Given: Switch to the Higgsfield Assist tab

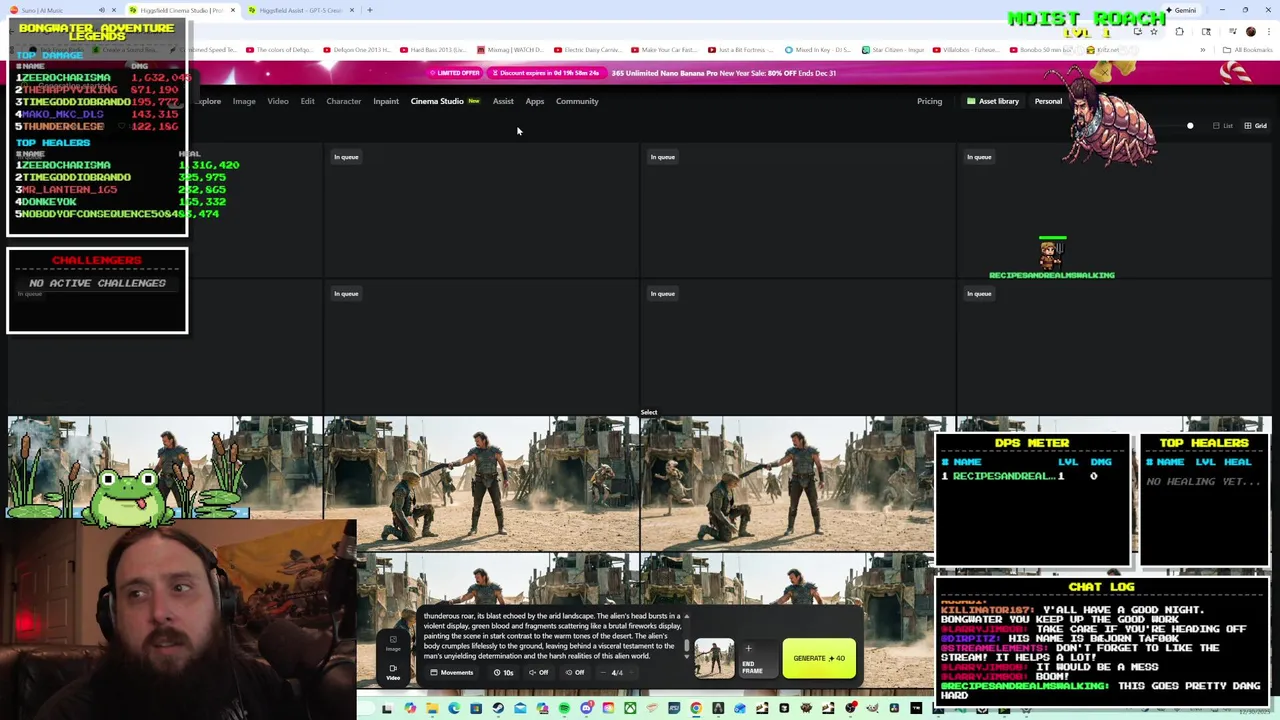Looking at the screenshot, I should 300,10.
